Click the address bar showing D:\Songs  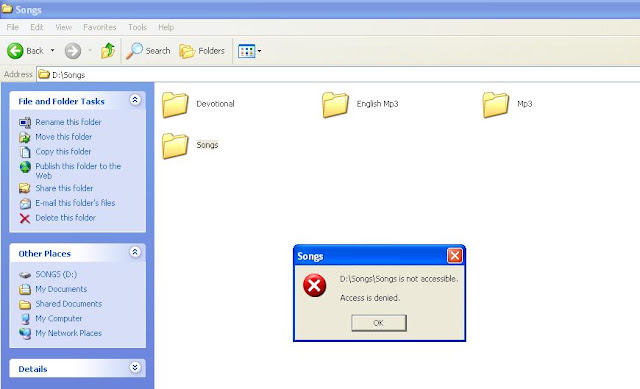338,75
